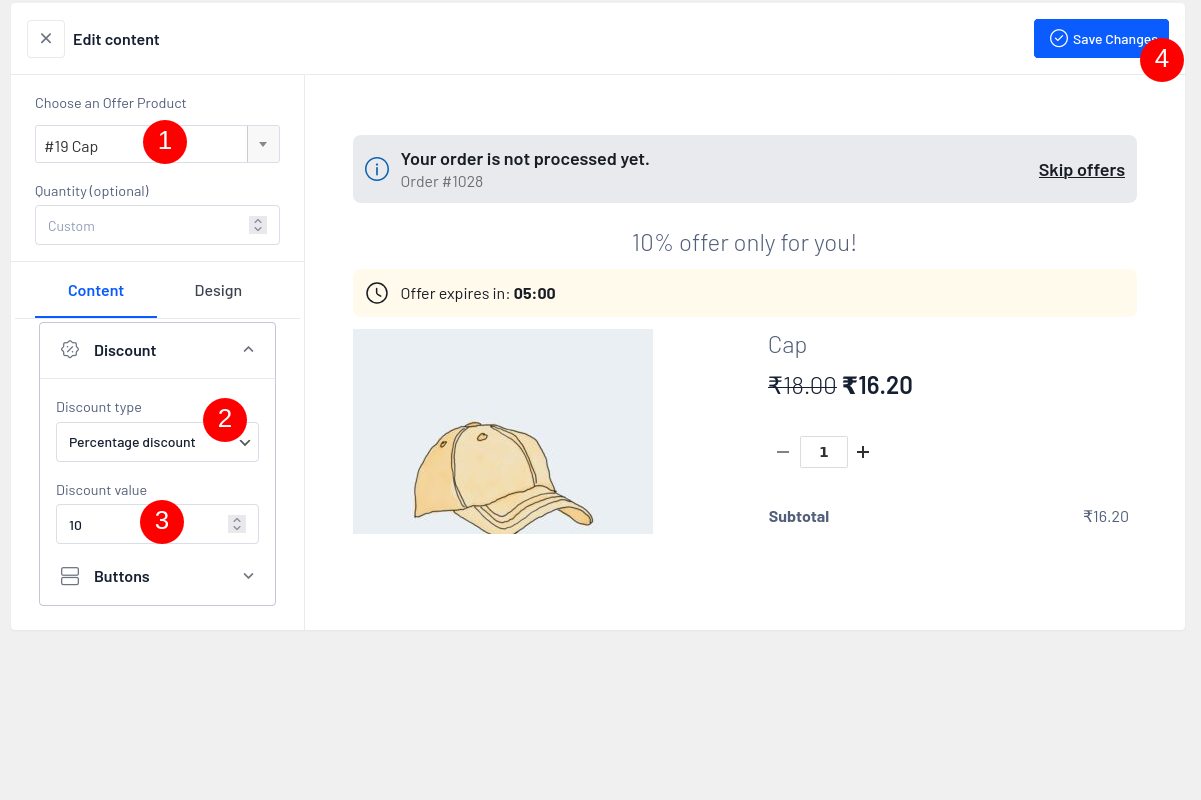This screenshot has width=1201, height=800.
Task: Click the Discount value stepper arrows
Action: [237, 524]
